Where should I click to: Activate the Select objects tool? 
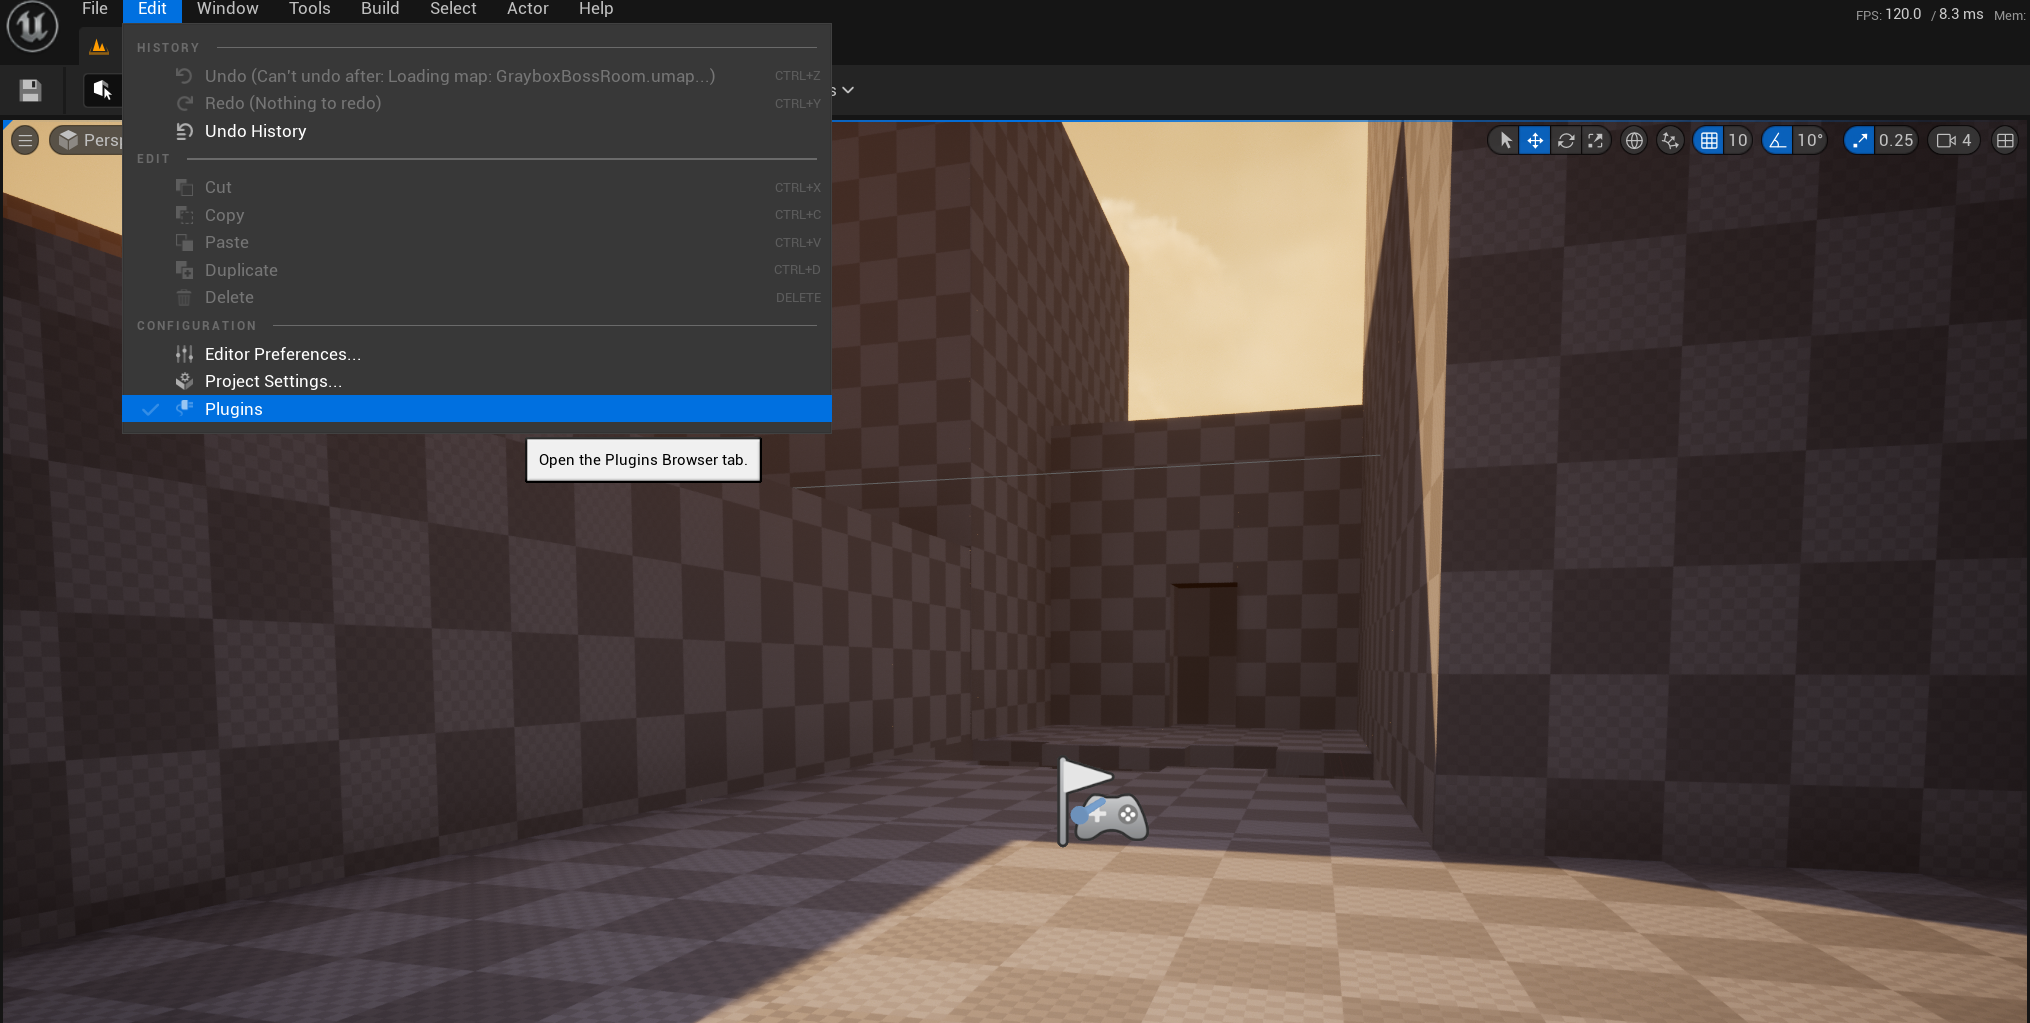click(x=1505, y=141)
